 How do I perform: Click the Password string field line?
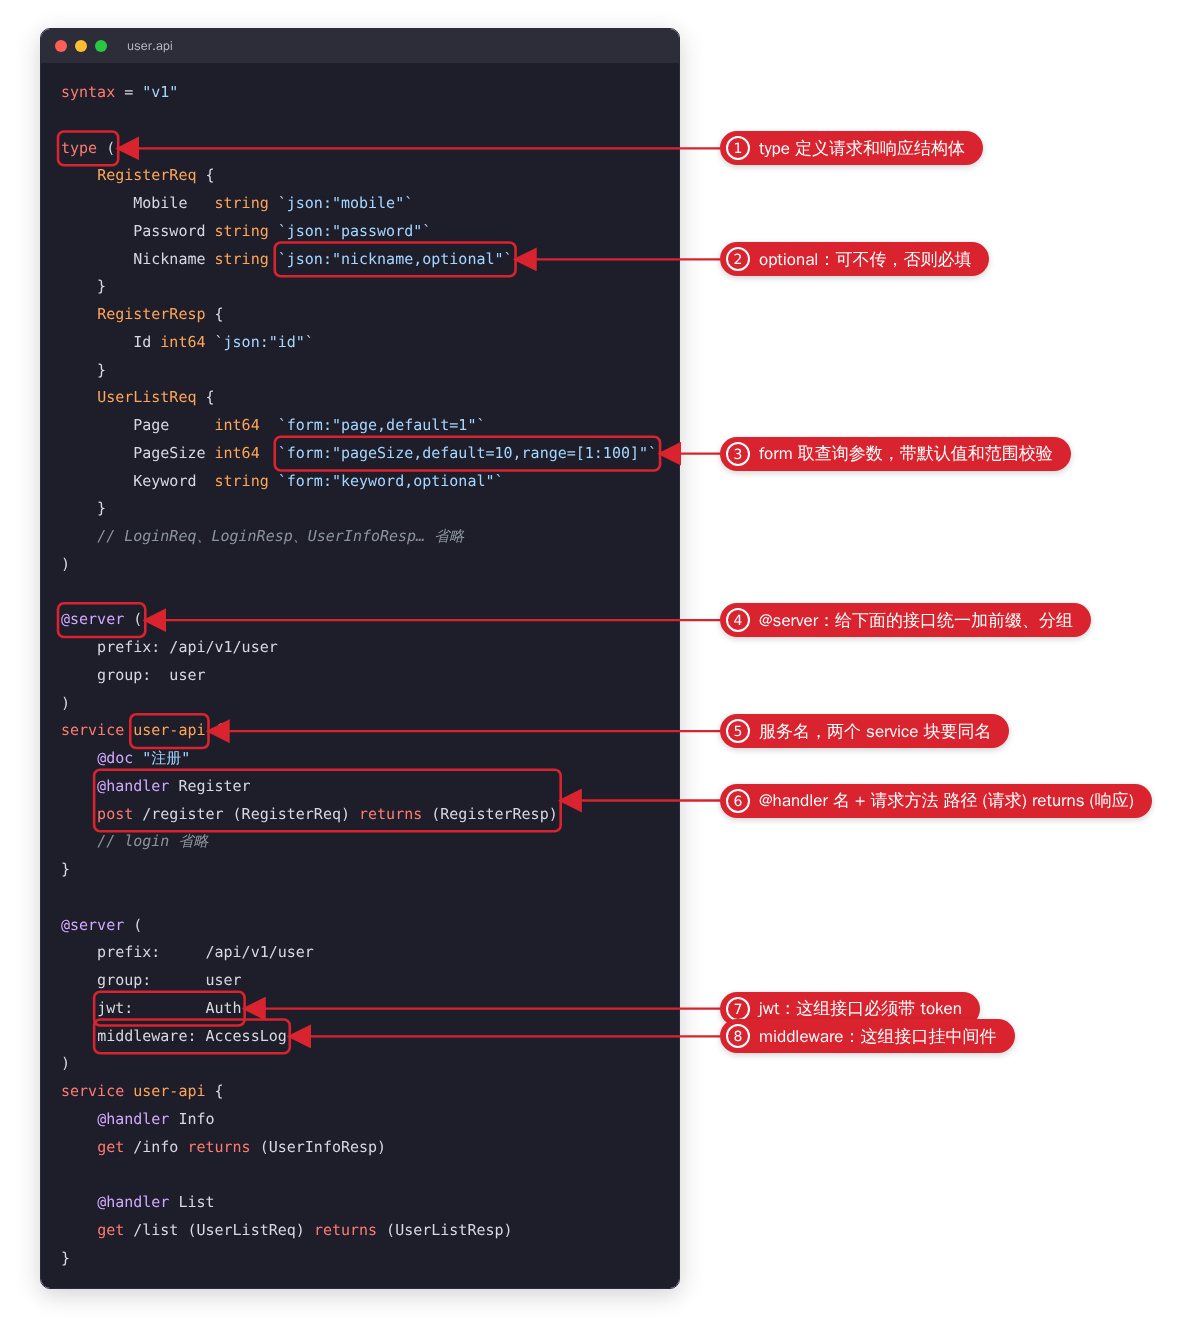coord(281,231)
